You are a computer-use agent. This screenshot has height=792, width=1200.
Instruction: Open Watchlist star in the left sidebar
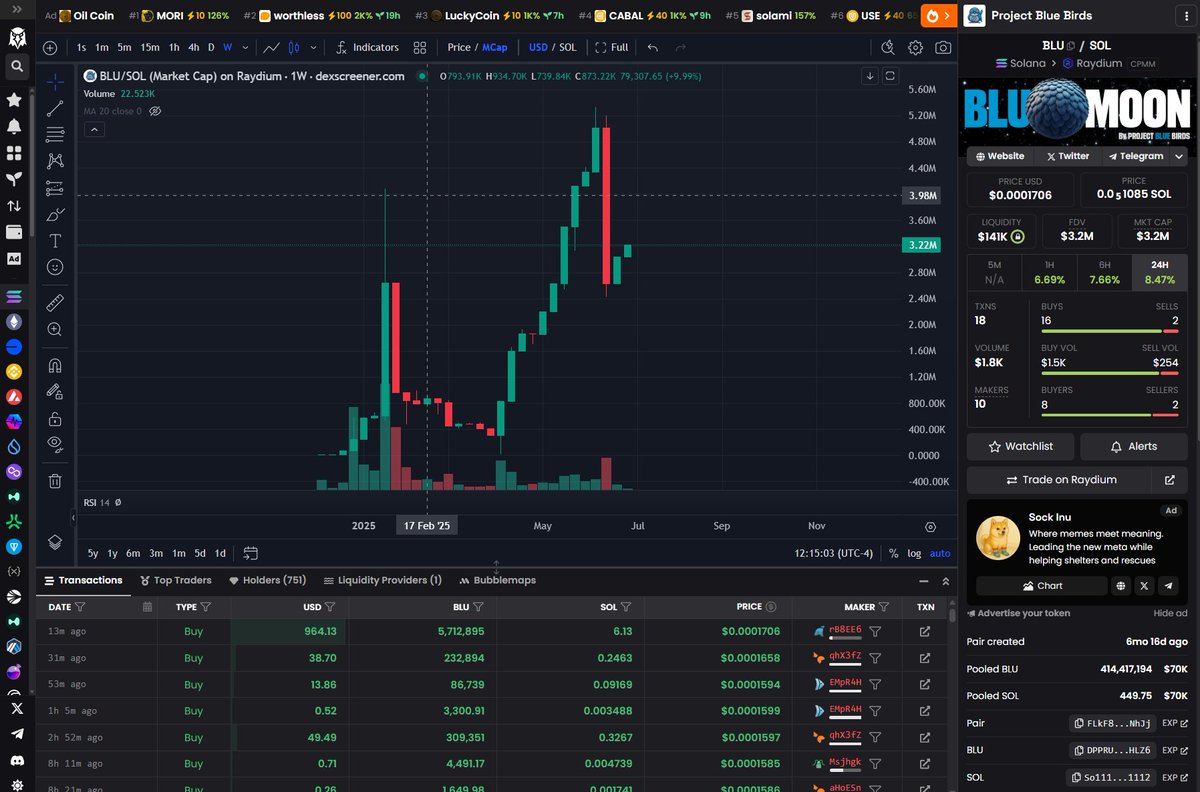pyautogui.click(x=14, y=100)
